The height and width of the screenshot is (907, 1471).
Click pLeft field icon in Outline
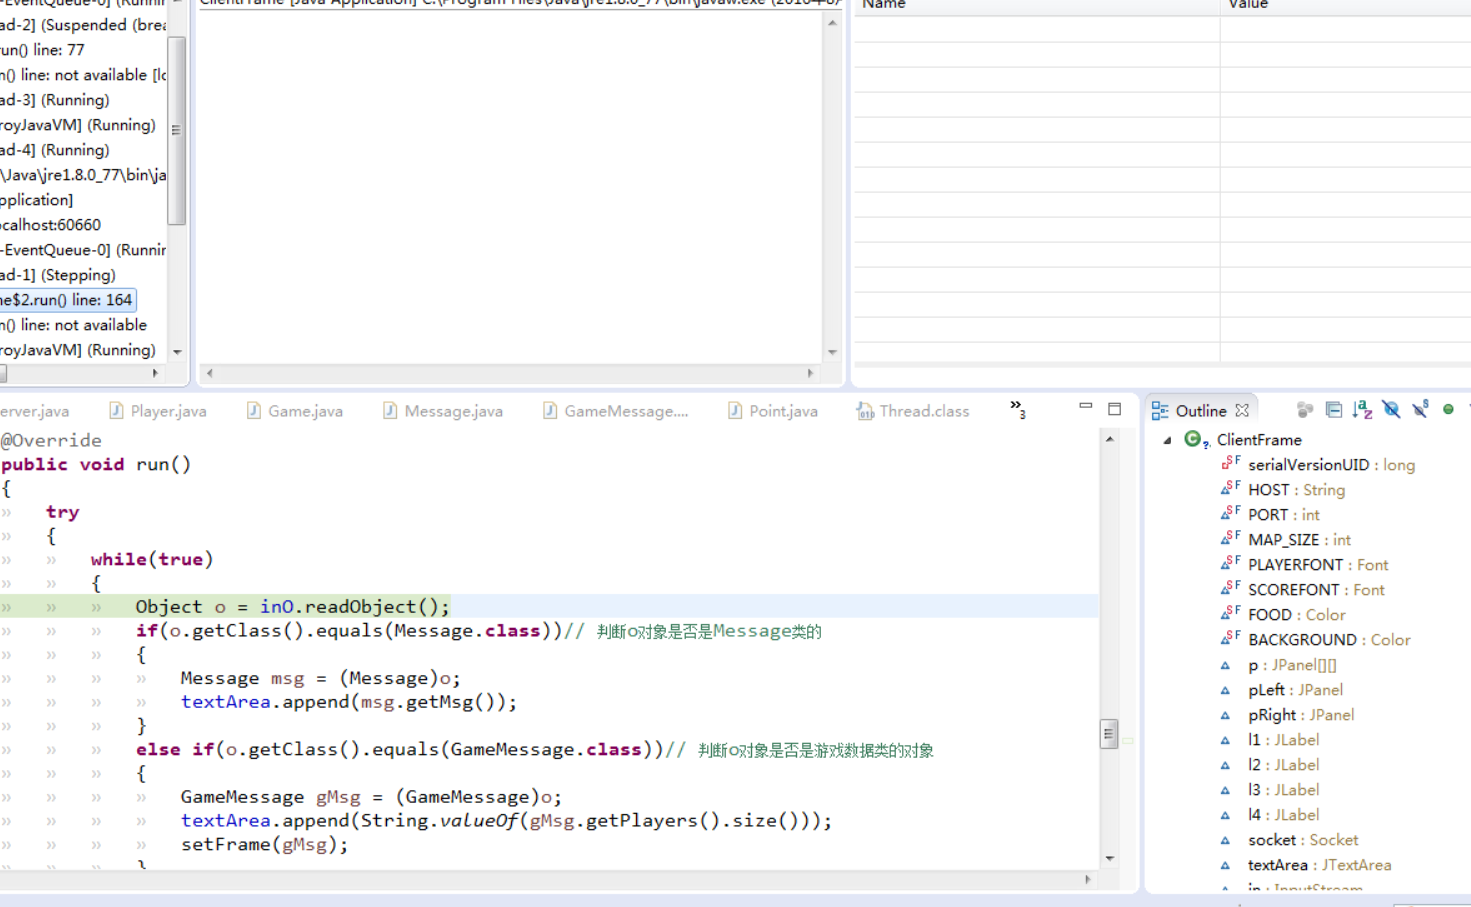coord(1225,690)
